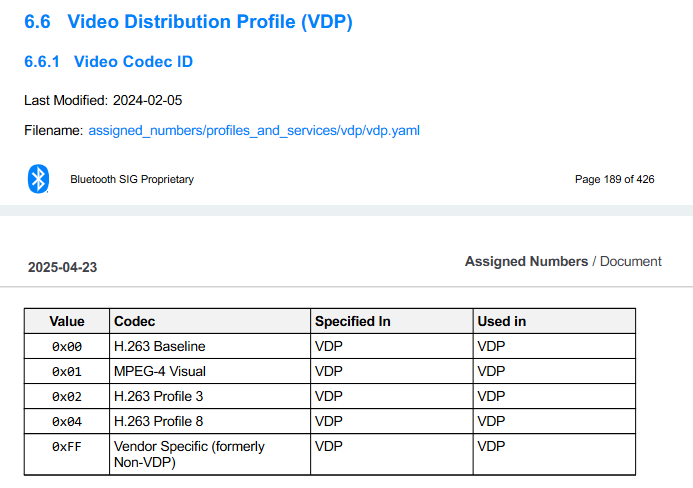Click the Used in column header
The height and width of the screenshot is (488, 693).
click(554, 321)
